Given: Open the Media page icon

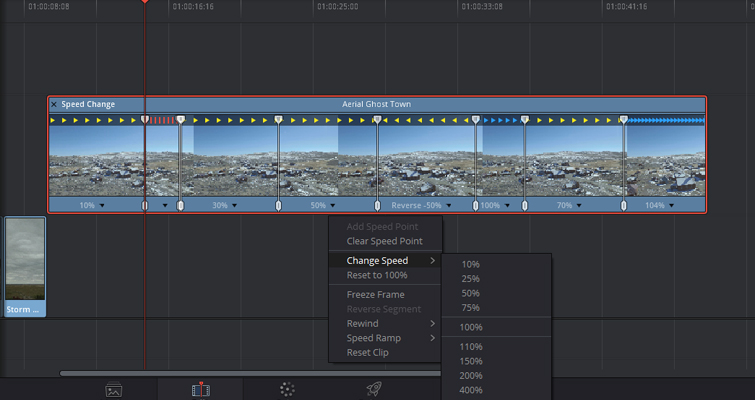Looking at the screenshot, I should [x=114, y=390].
